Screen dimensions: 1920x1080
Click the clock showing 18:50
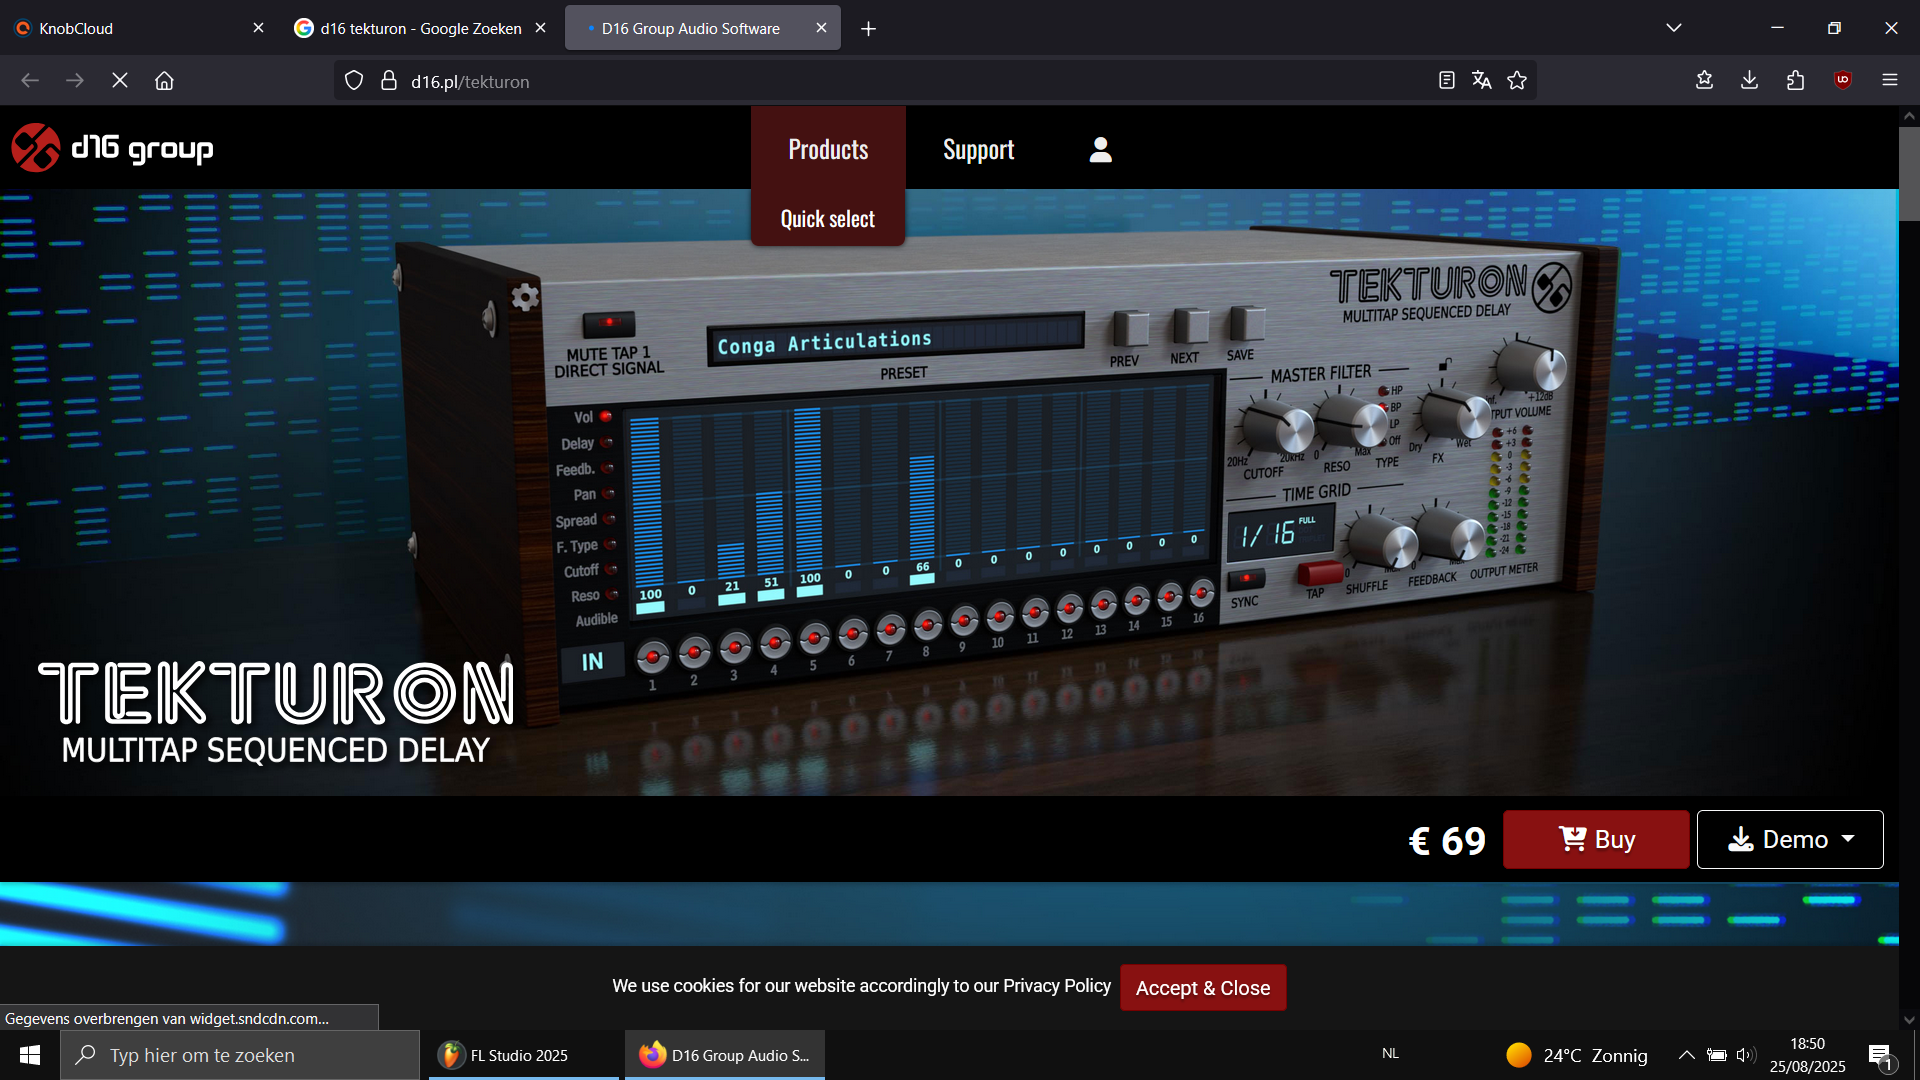tap(1807, 1043)
